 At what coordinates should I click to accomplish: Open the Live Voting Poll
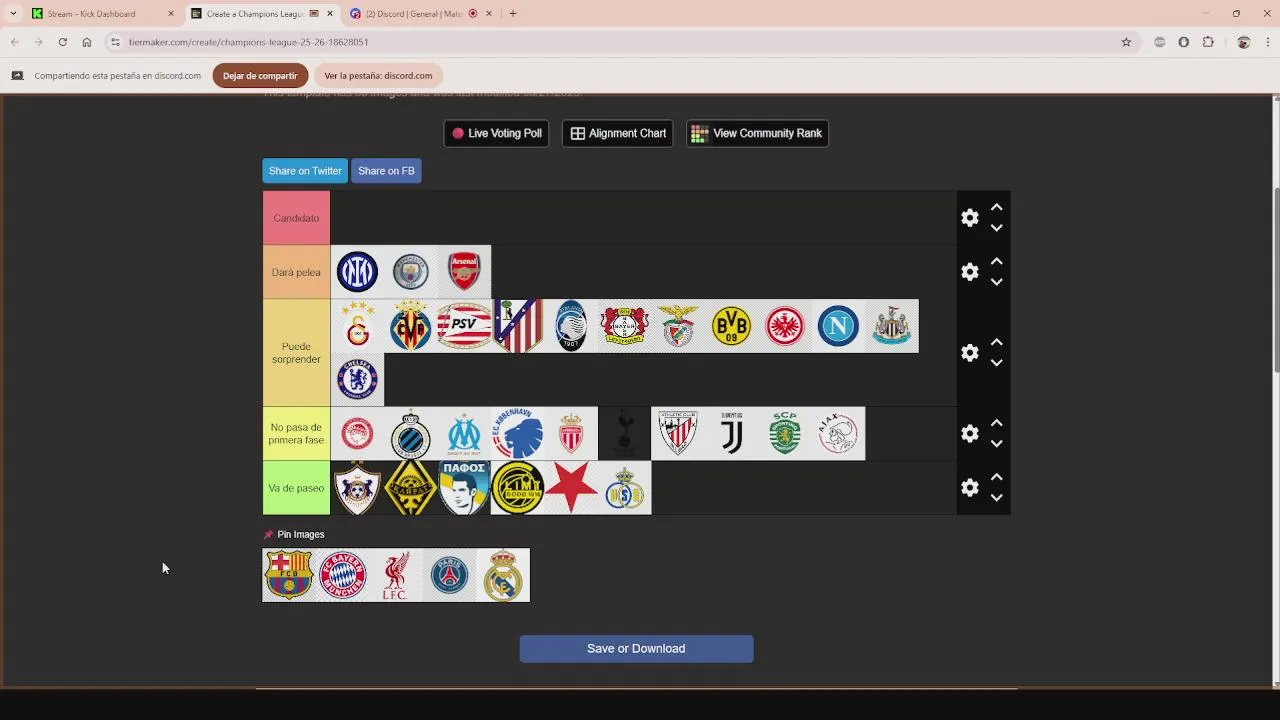[496, 133]
